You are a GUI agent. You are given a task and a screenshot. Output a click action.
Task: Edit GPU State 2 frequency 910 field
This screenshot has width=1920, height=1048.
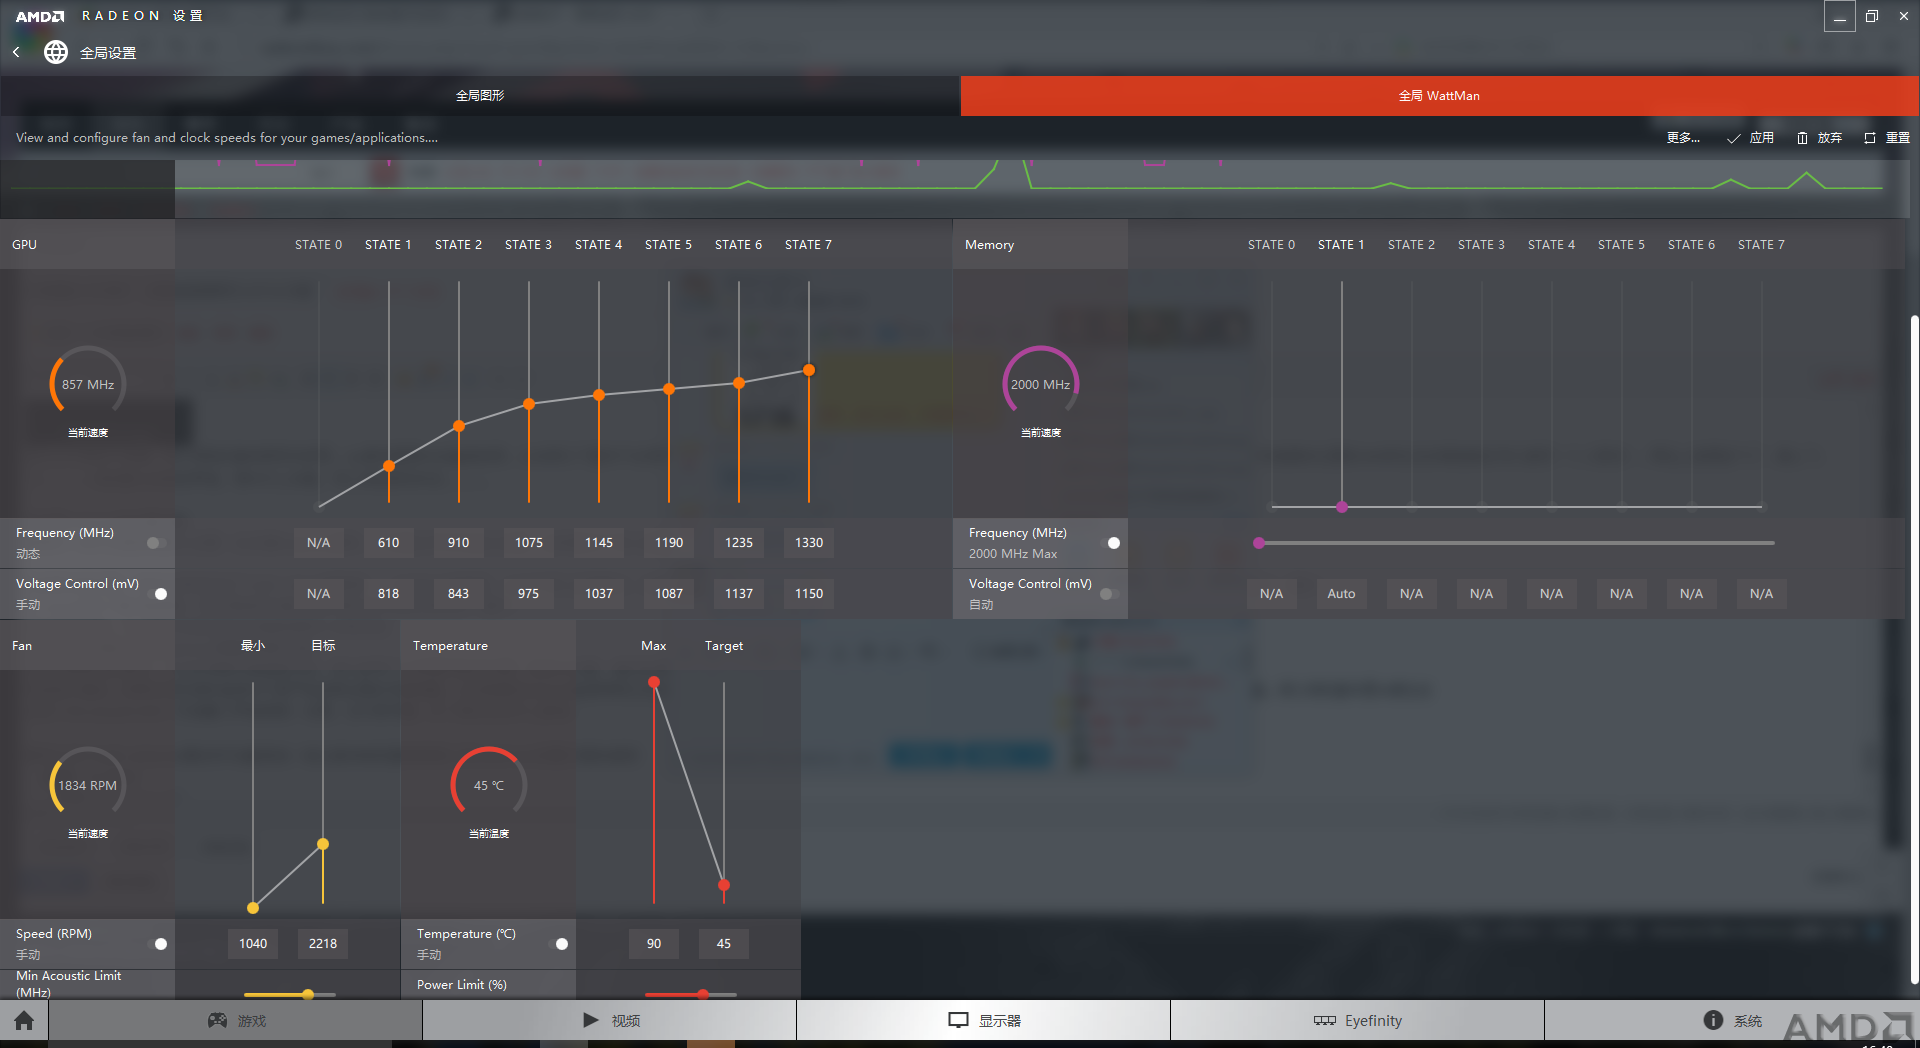pos(459,543)
